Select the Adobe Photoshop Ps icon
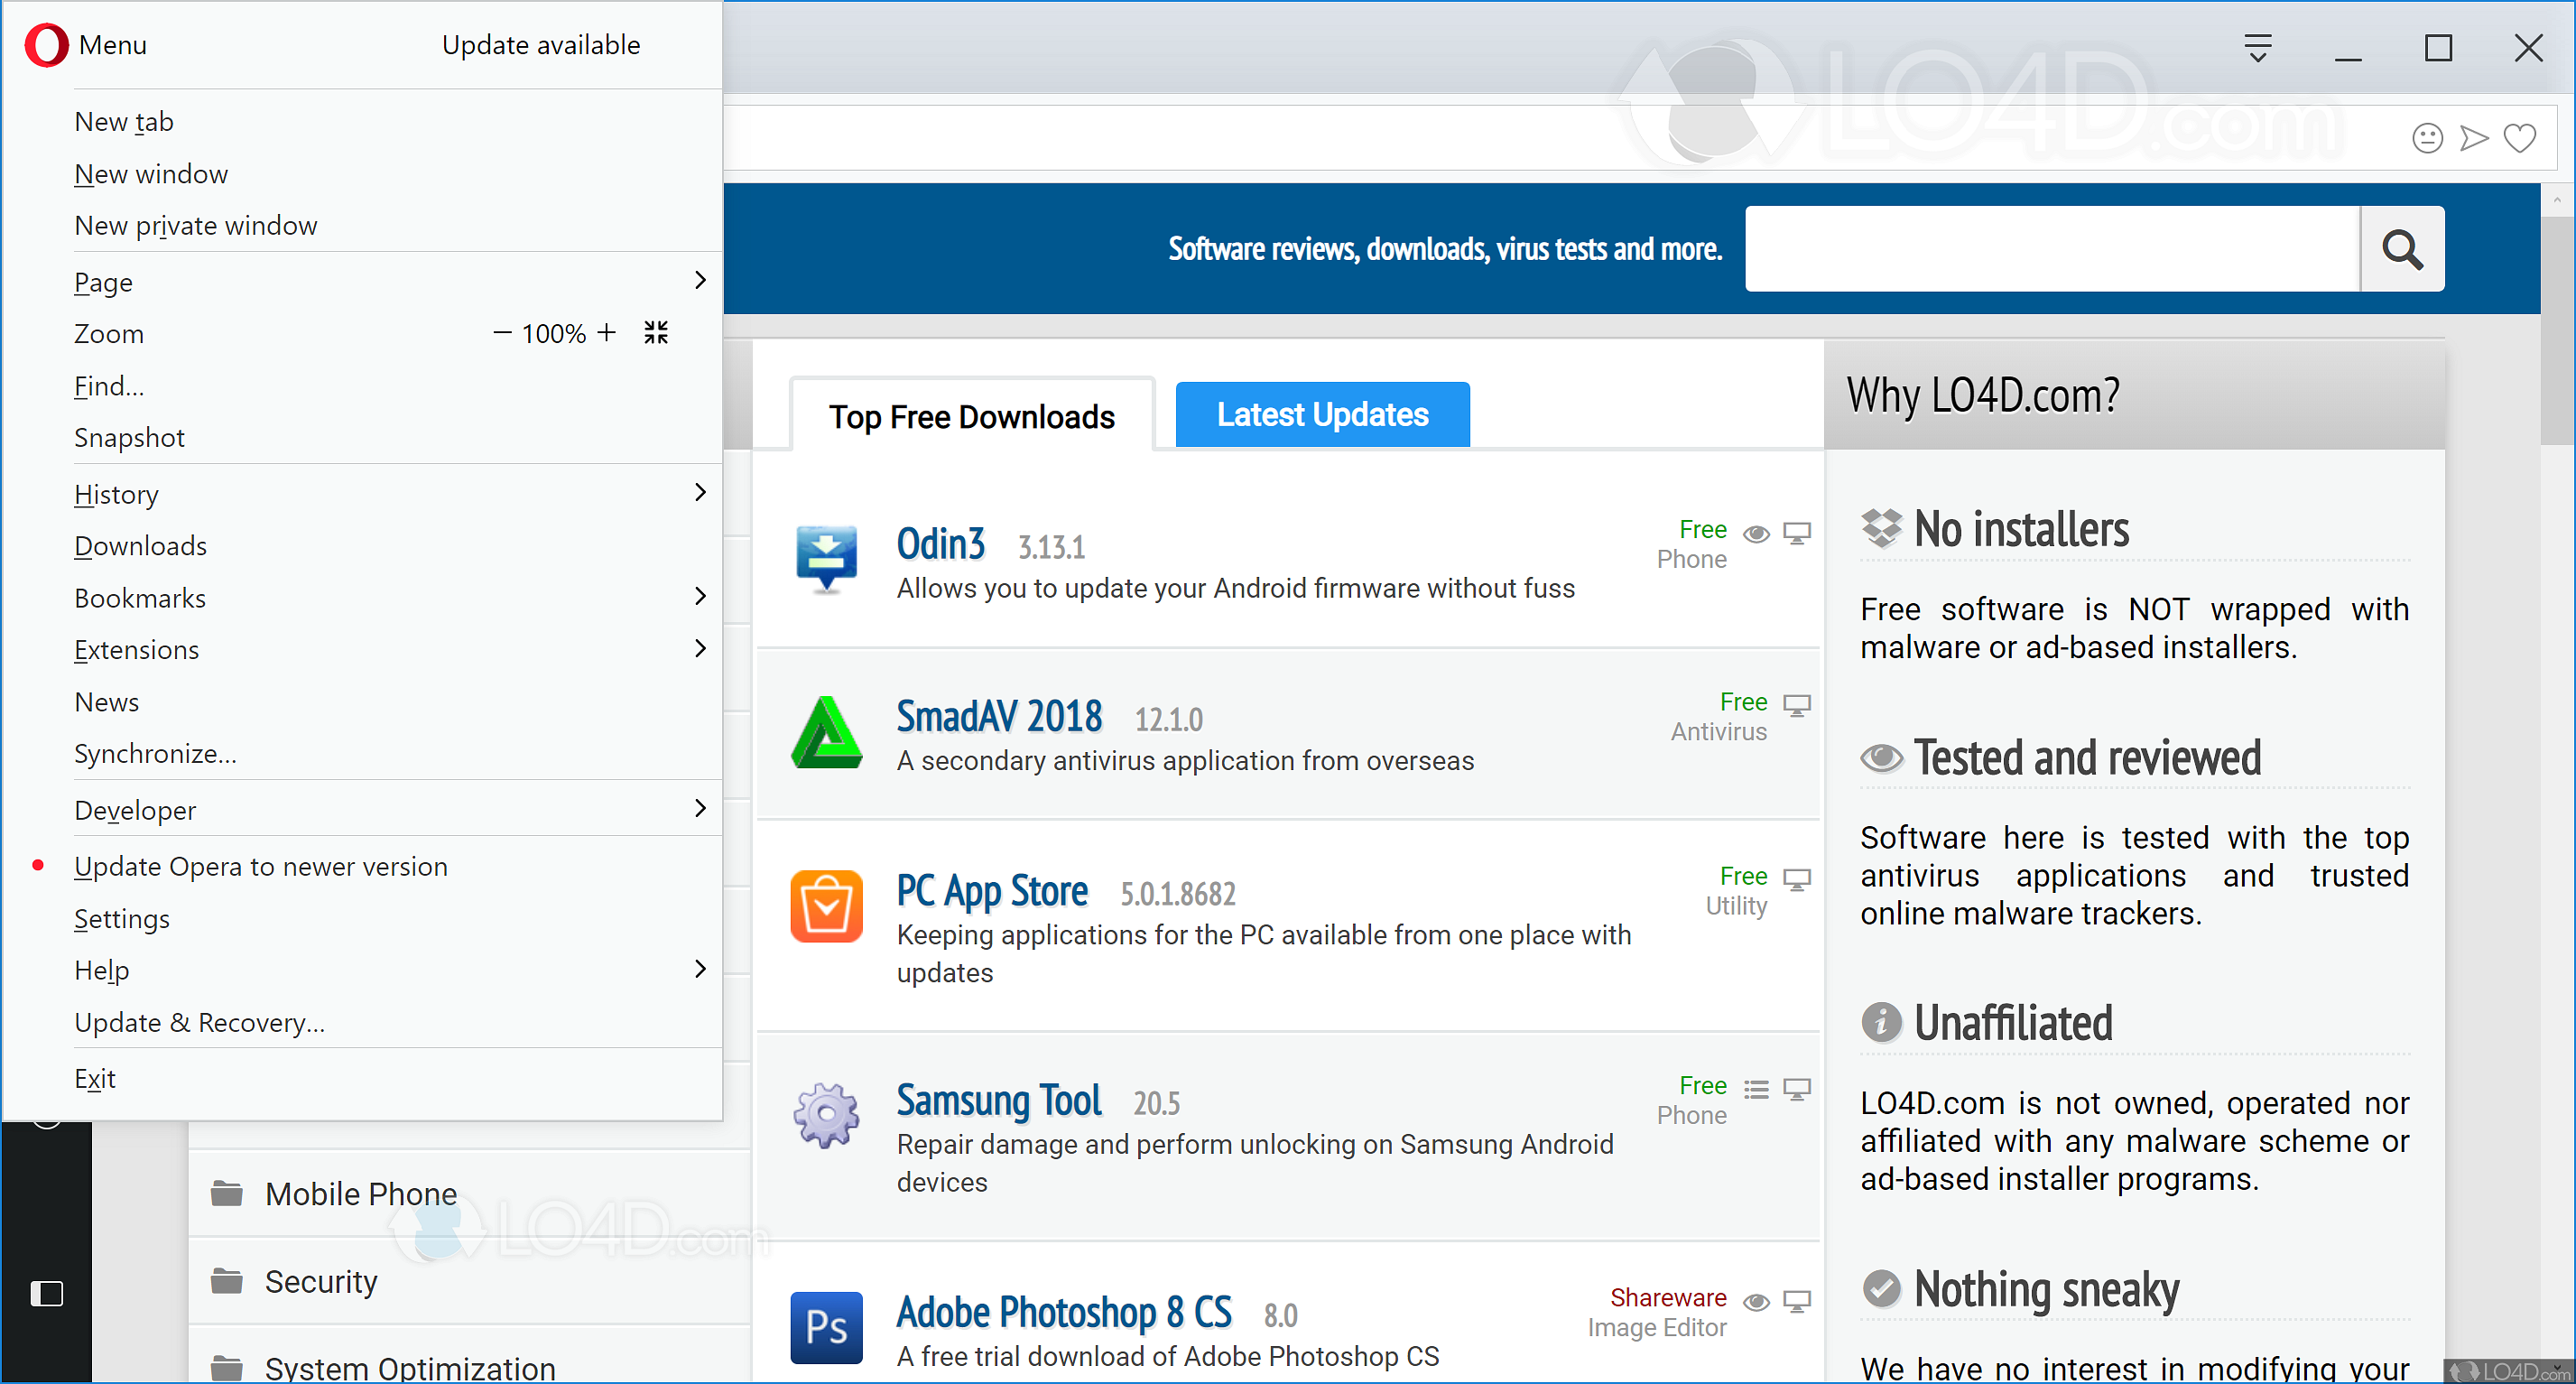Viewport: 2576px width, 1384px height. pos(826,1327)
